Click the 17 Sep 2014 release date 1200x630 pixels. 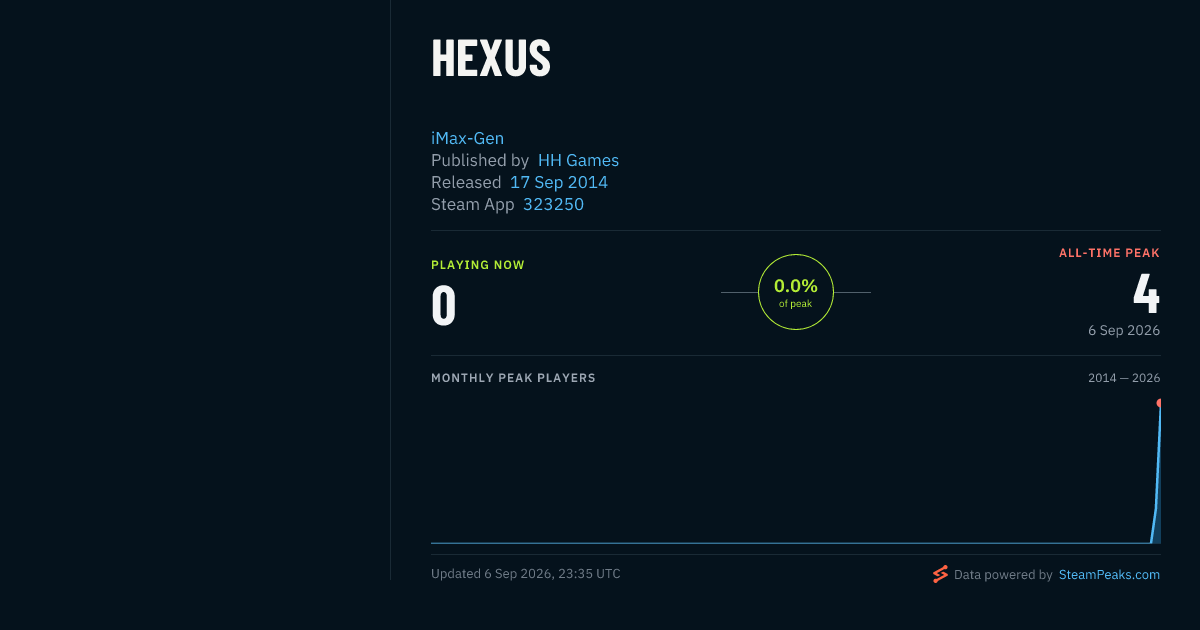pyautogui.click(x=559, y=182)
